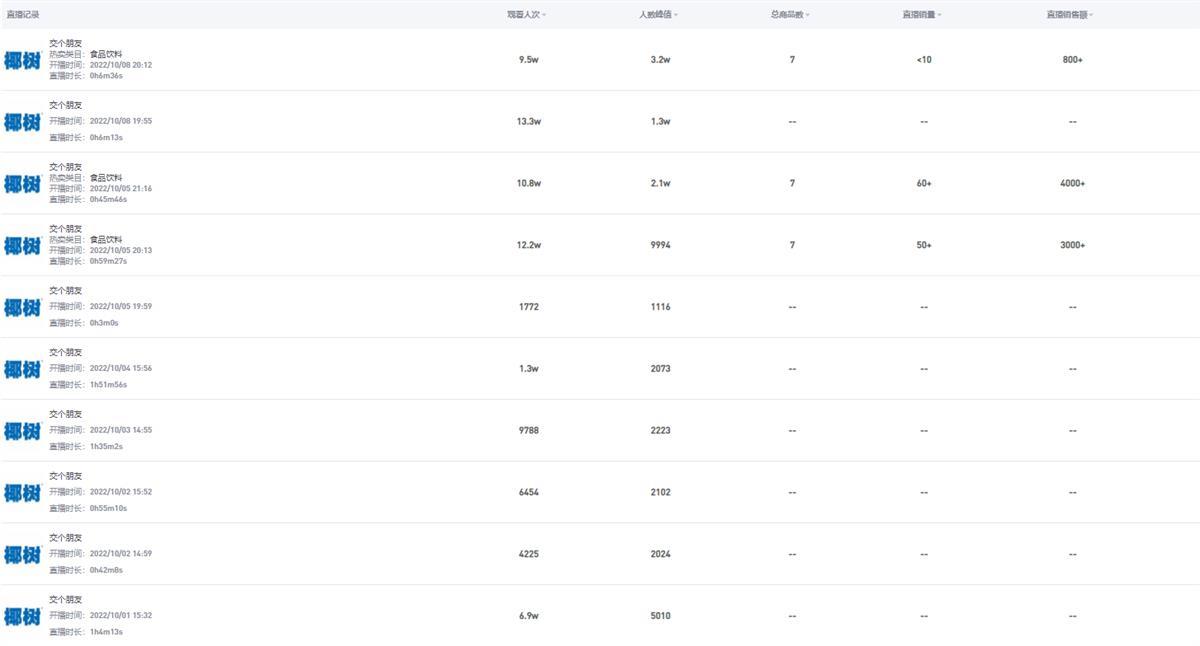Image resolution: width=1200 pixels, height=646 pixels.
Task: Click the sort arrow beside 总商品数
Action: [807, 15]
